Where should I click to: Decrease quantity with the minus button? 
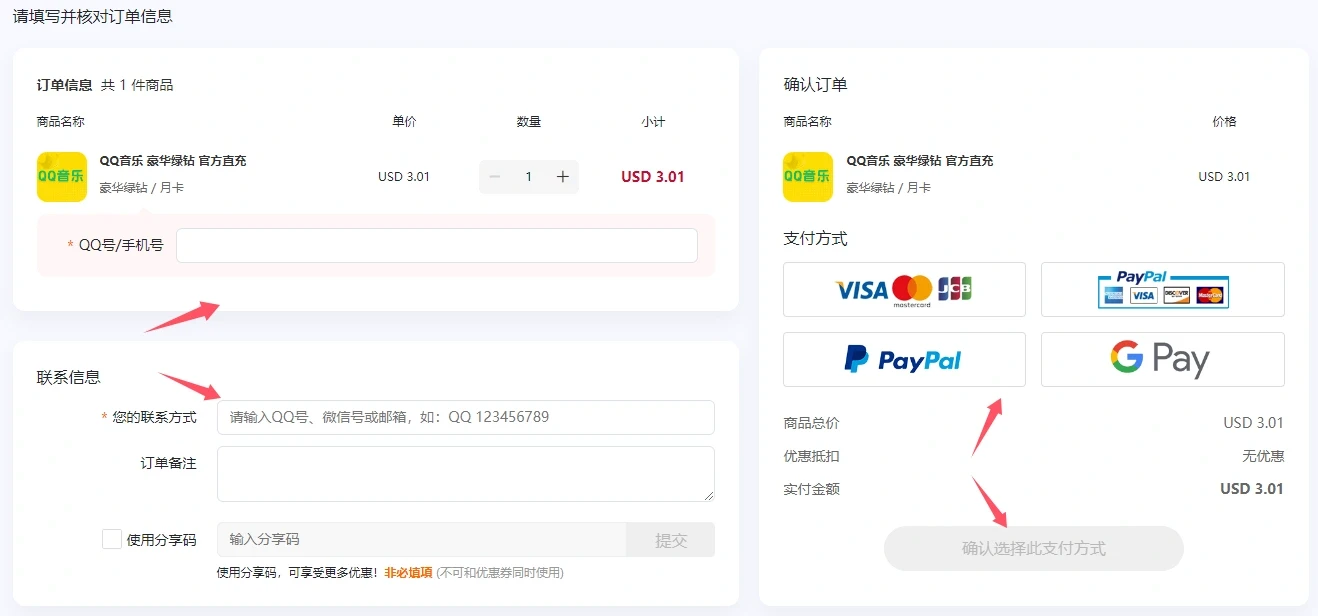click(495, 177)
